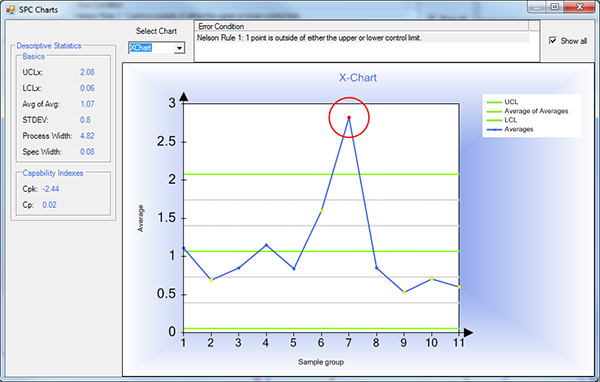Click the Average of Averages legend entry
Image resolution: width=600 pixels, height=382 pixels.
coord(527,111)
